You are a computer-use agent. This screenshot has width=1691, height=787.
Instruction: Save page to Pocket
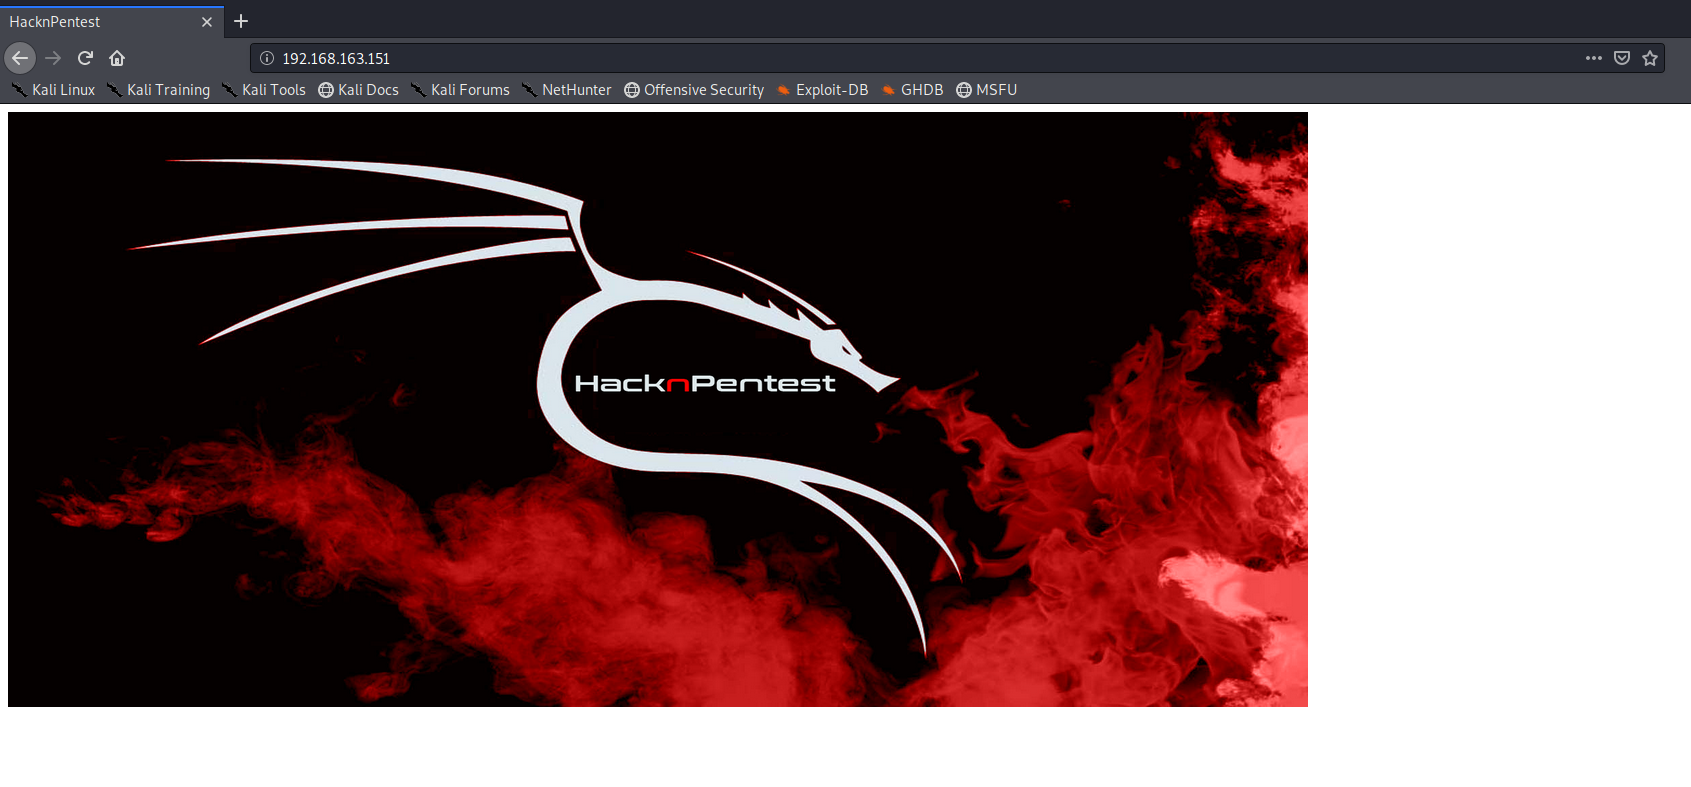[1622, 58]
